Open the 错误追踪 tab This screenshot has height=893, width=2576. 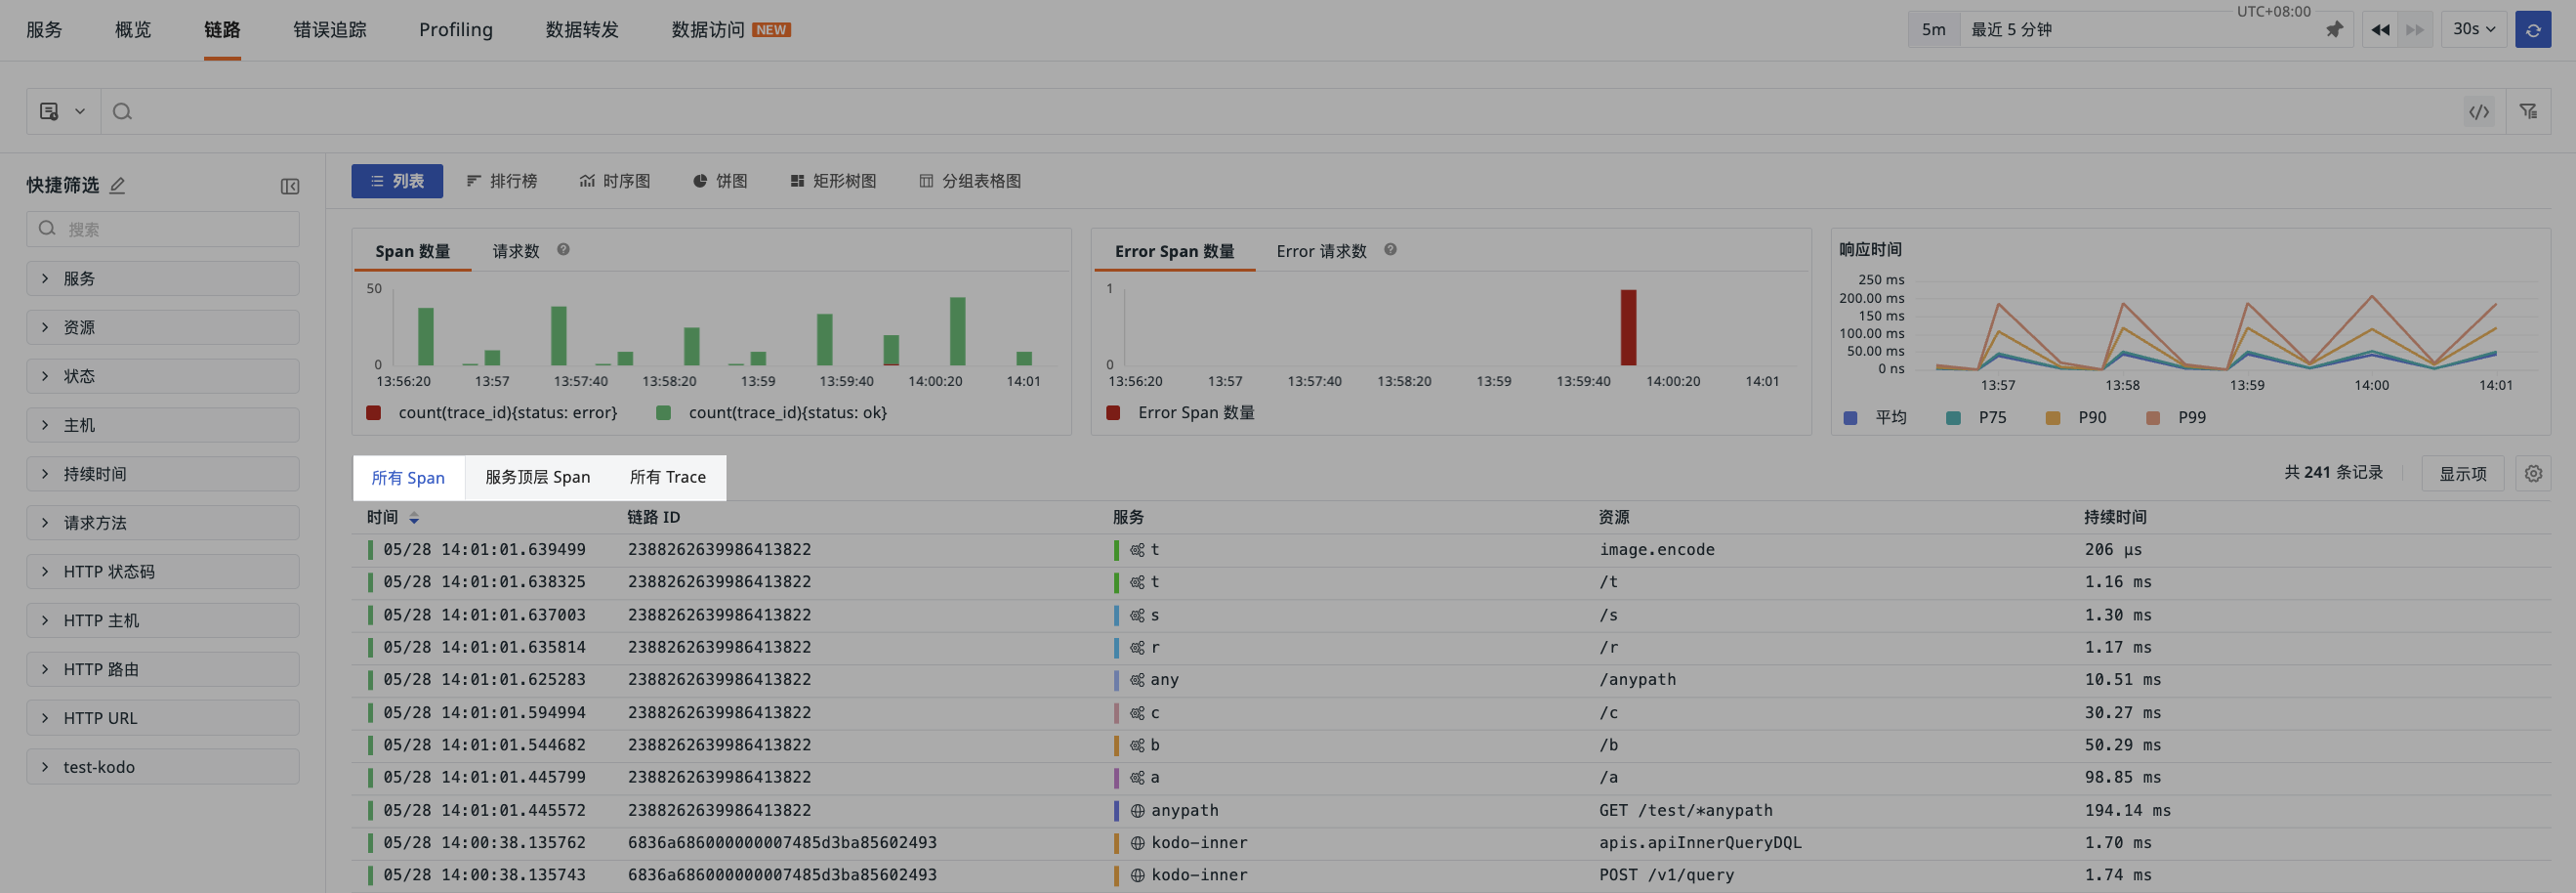point(329,30)
